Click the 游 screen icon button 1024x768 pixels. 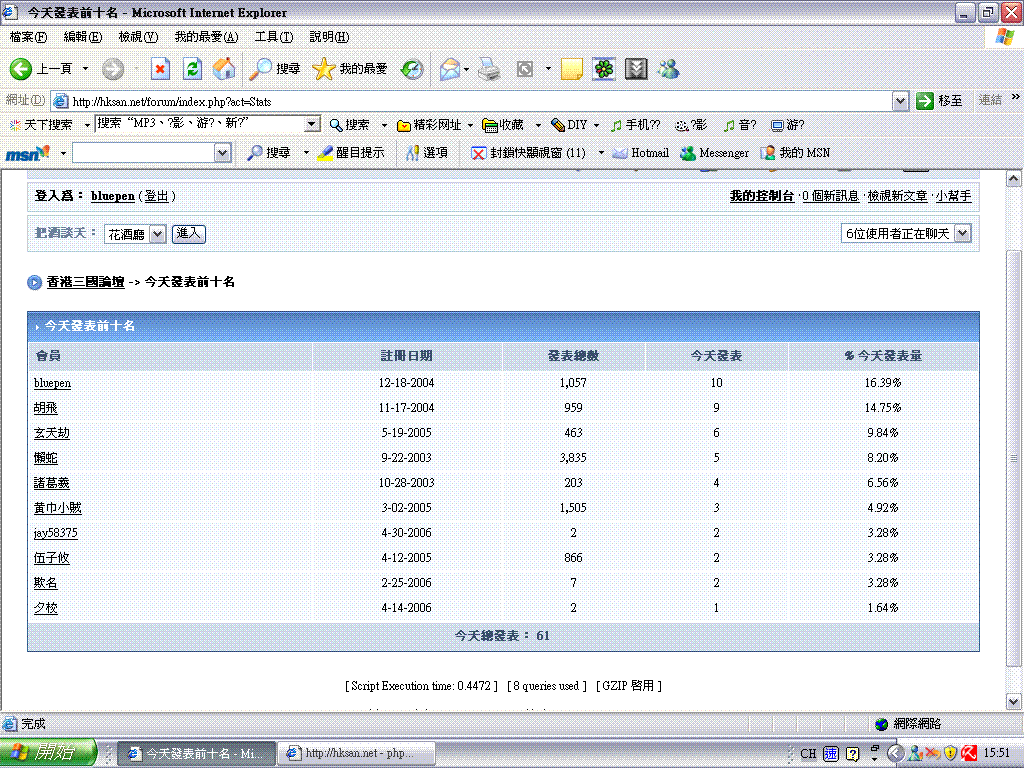click(788, 125)
